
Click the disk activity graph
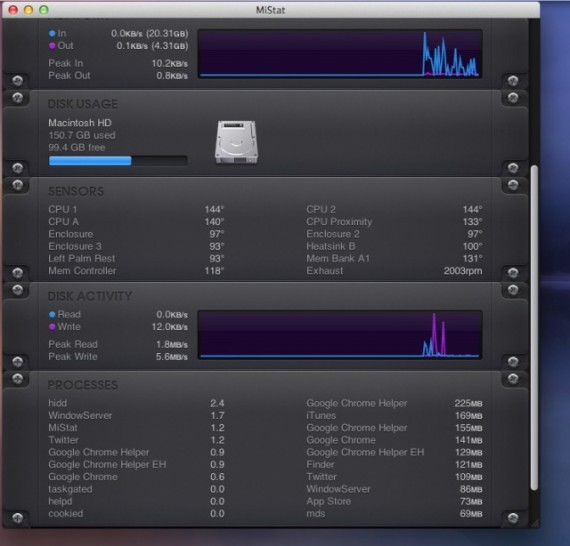(340, 335)
